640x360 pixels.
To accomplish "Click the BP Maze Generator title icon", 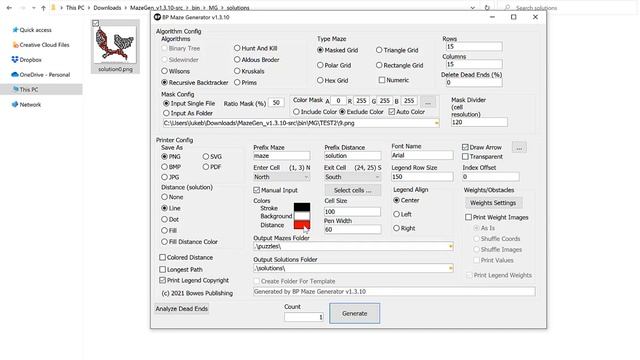I will tap(157, 17).
